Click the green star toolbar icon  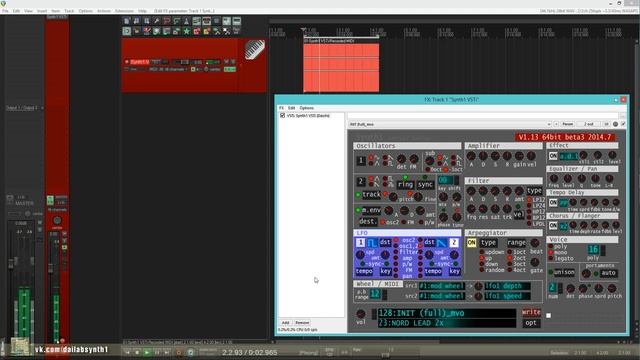tap(187, 31)
